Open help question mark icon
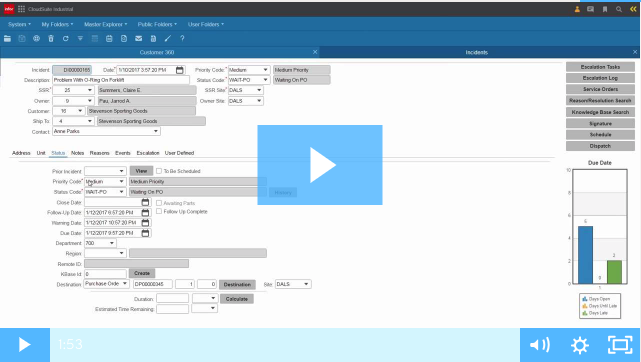The height and width of the screenshot is (362, 641). click(182, 38)
